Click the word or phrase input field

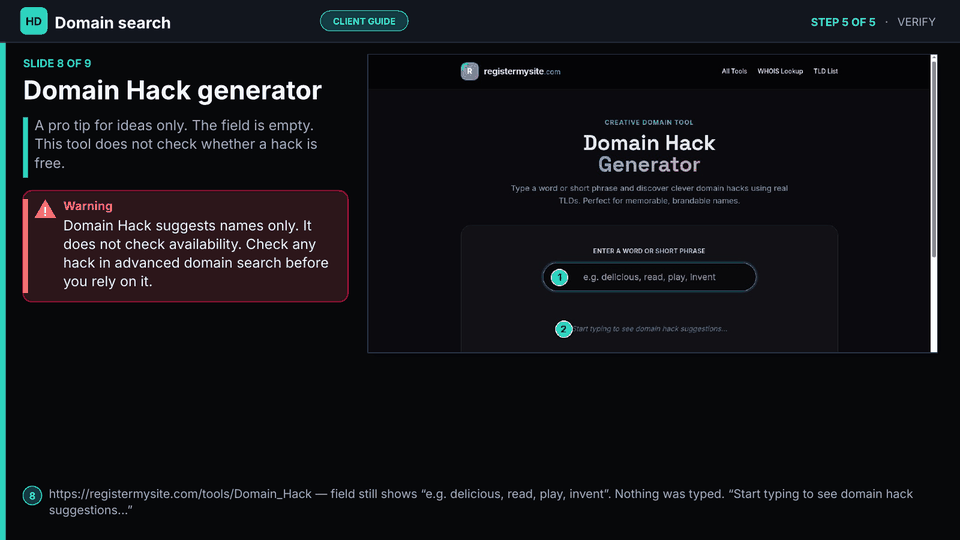coord(649,277)
